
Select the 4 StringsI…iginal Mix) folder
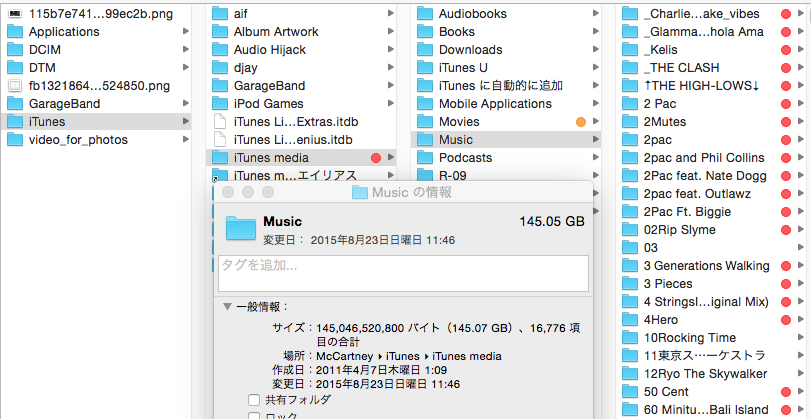713,302
